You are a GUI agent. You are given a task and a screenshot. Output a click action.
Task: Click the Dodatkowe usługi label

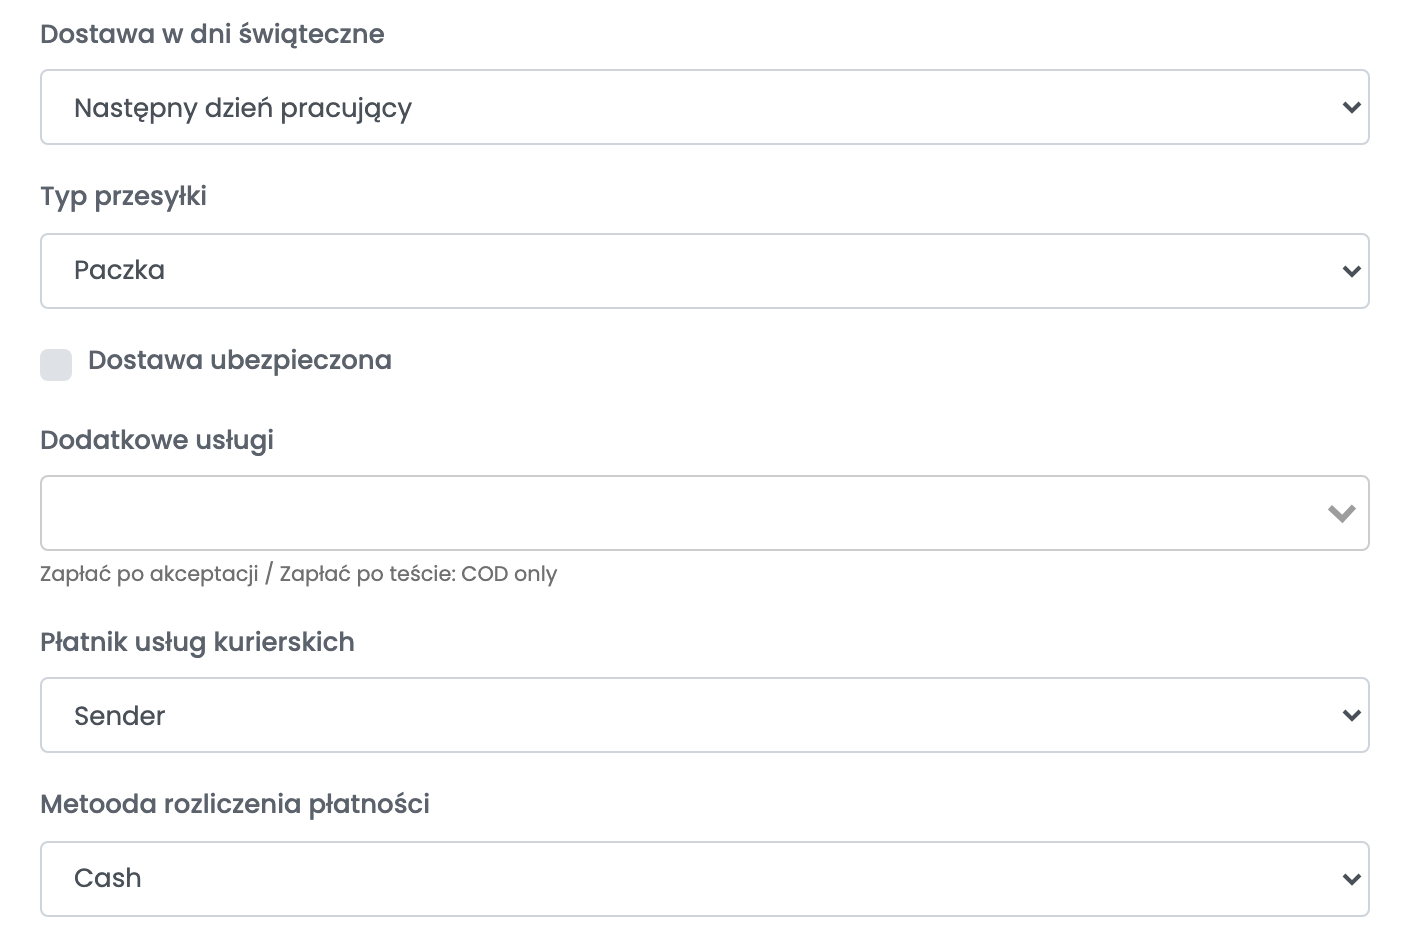(x=157, y=440)
